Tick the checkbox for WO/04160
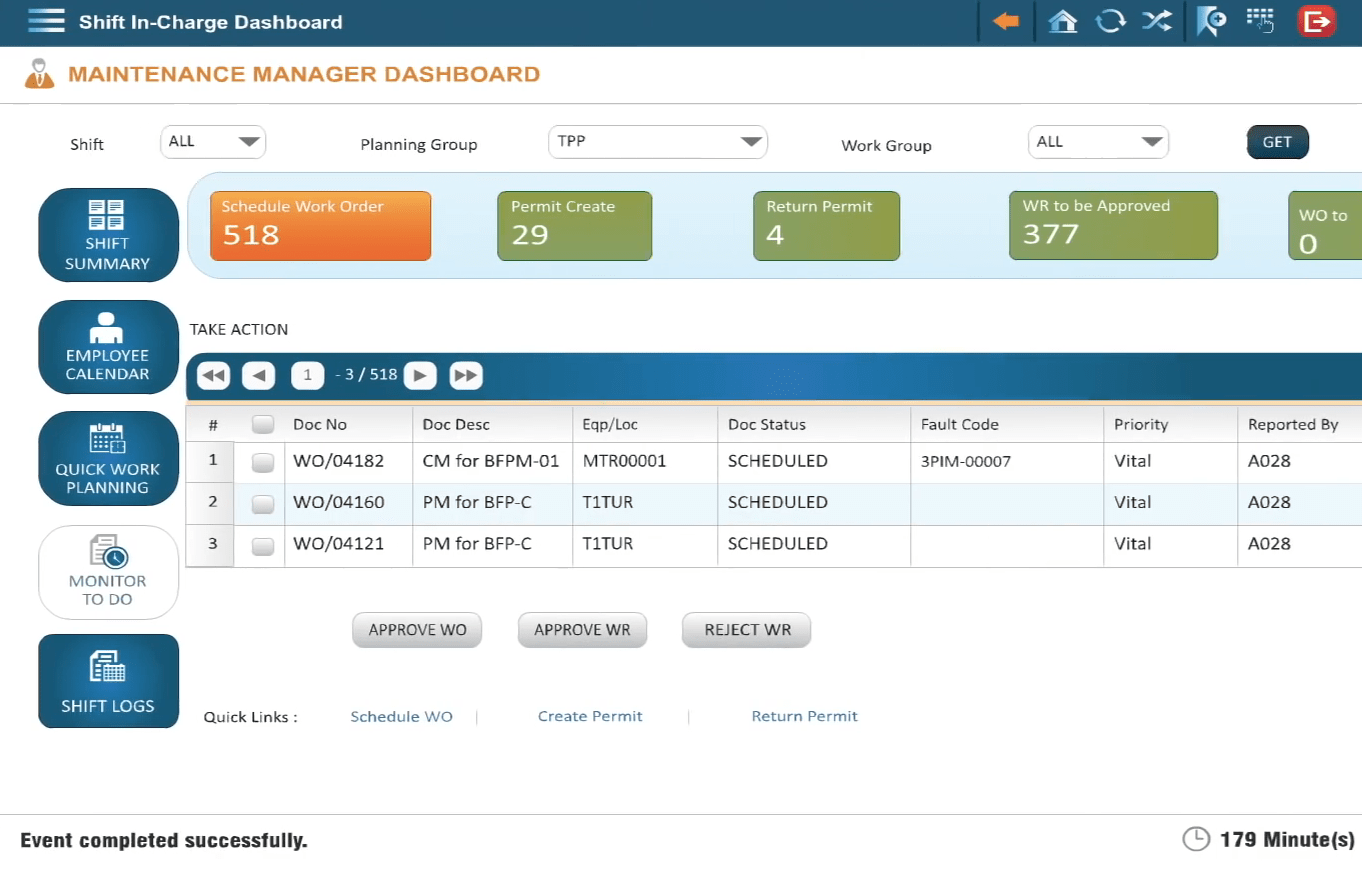1362x870 pixels. tap(262, 504)
